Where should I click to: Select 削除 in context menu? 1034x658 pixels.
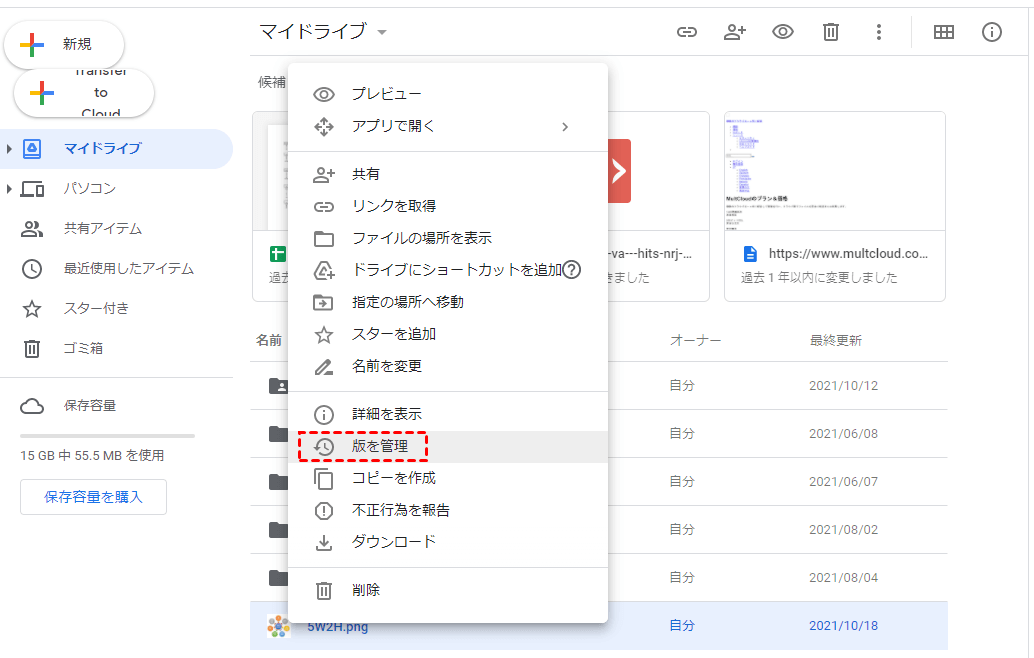click(448, 591)
